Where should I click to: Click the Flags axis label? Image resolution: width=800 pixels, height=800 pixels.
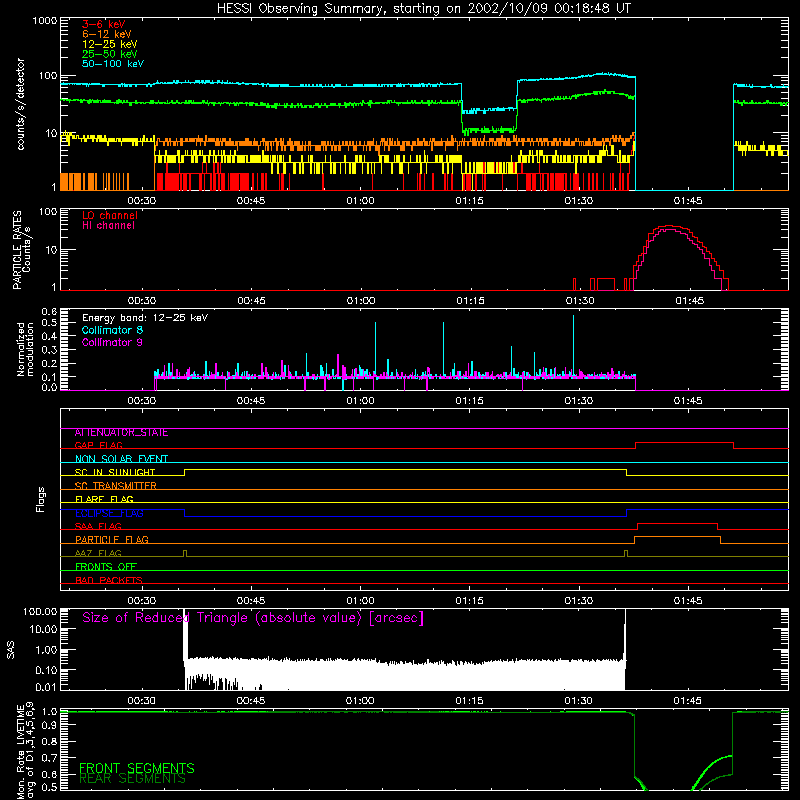[40, 499]
